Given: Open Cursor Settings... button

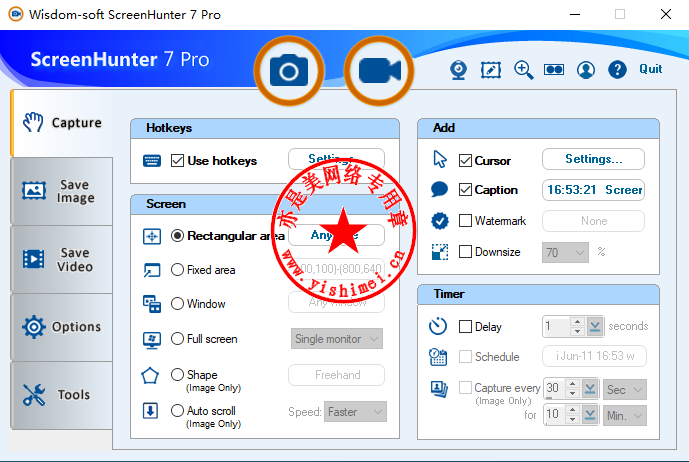Looking at the screenshot, I should point(593,159).
